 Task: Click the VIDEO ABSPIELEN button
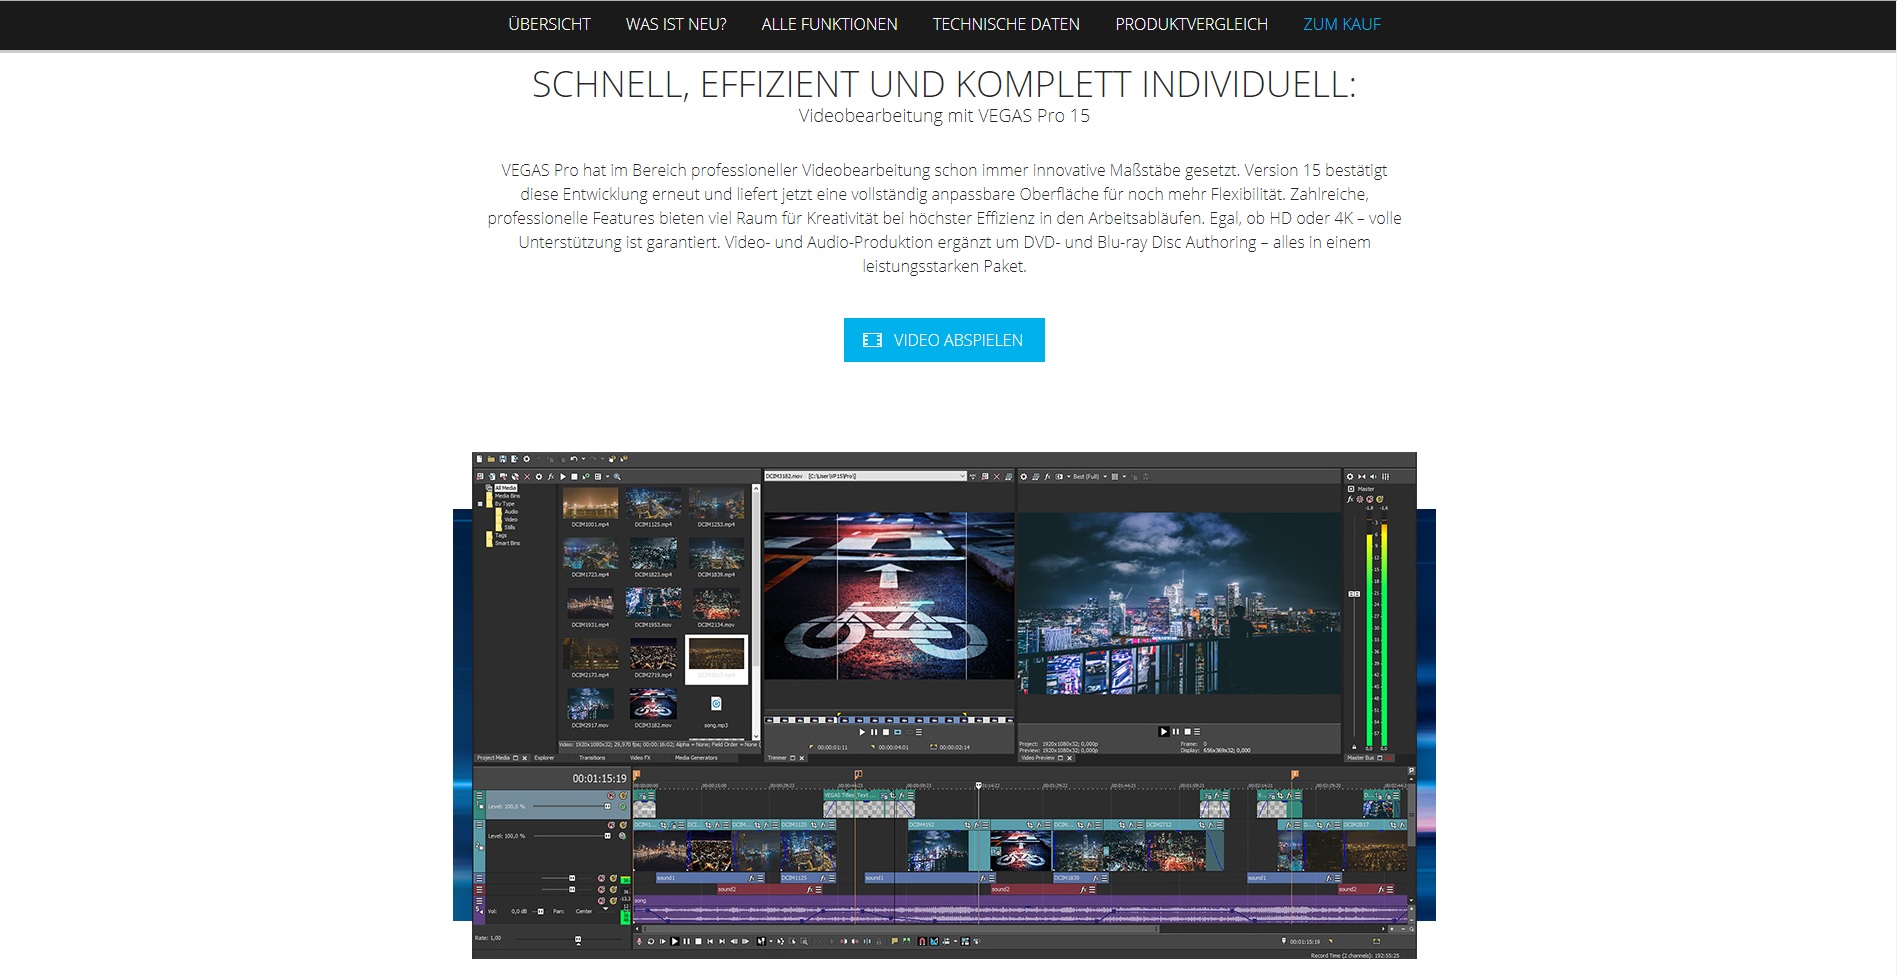(944, 340)
